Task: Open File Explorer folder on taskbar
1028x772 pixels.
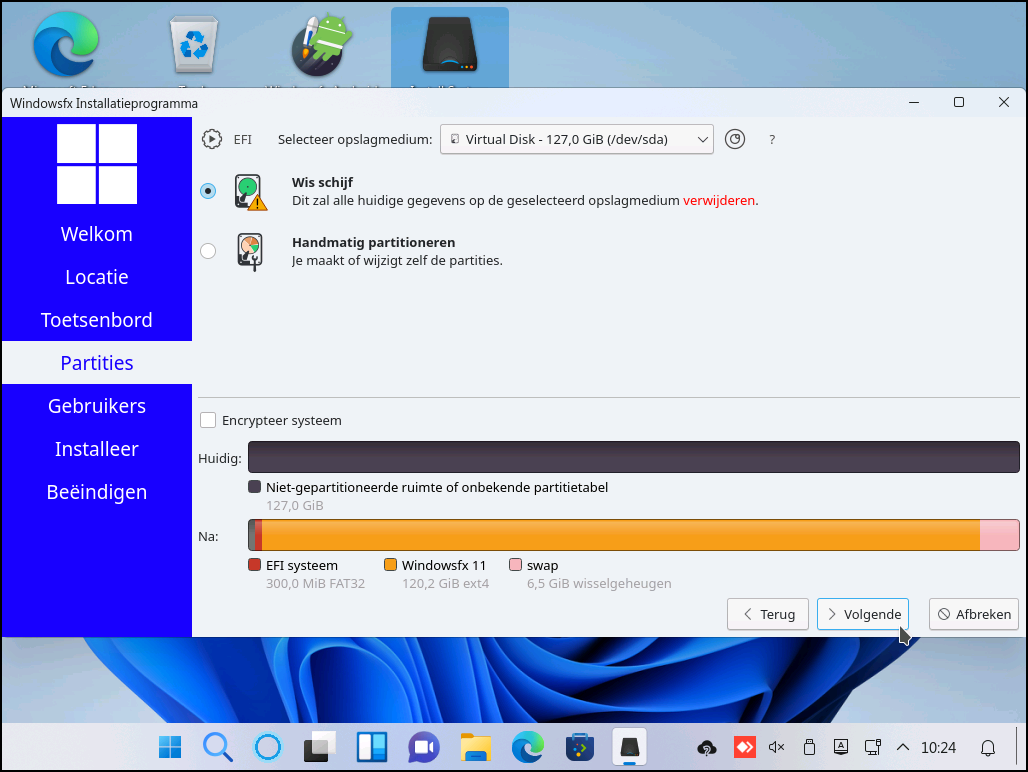Action: (x=476, y=747)
